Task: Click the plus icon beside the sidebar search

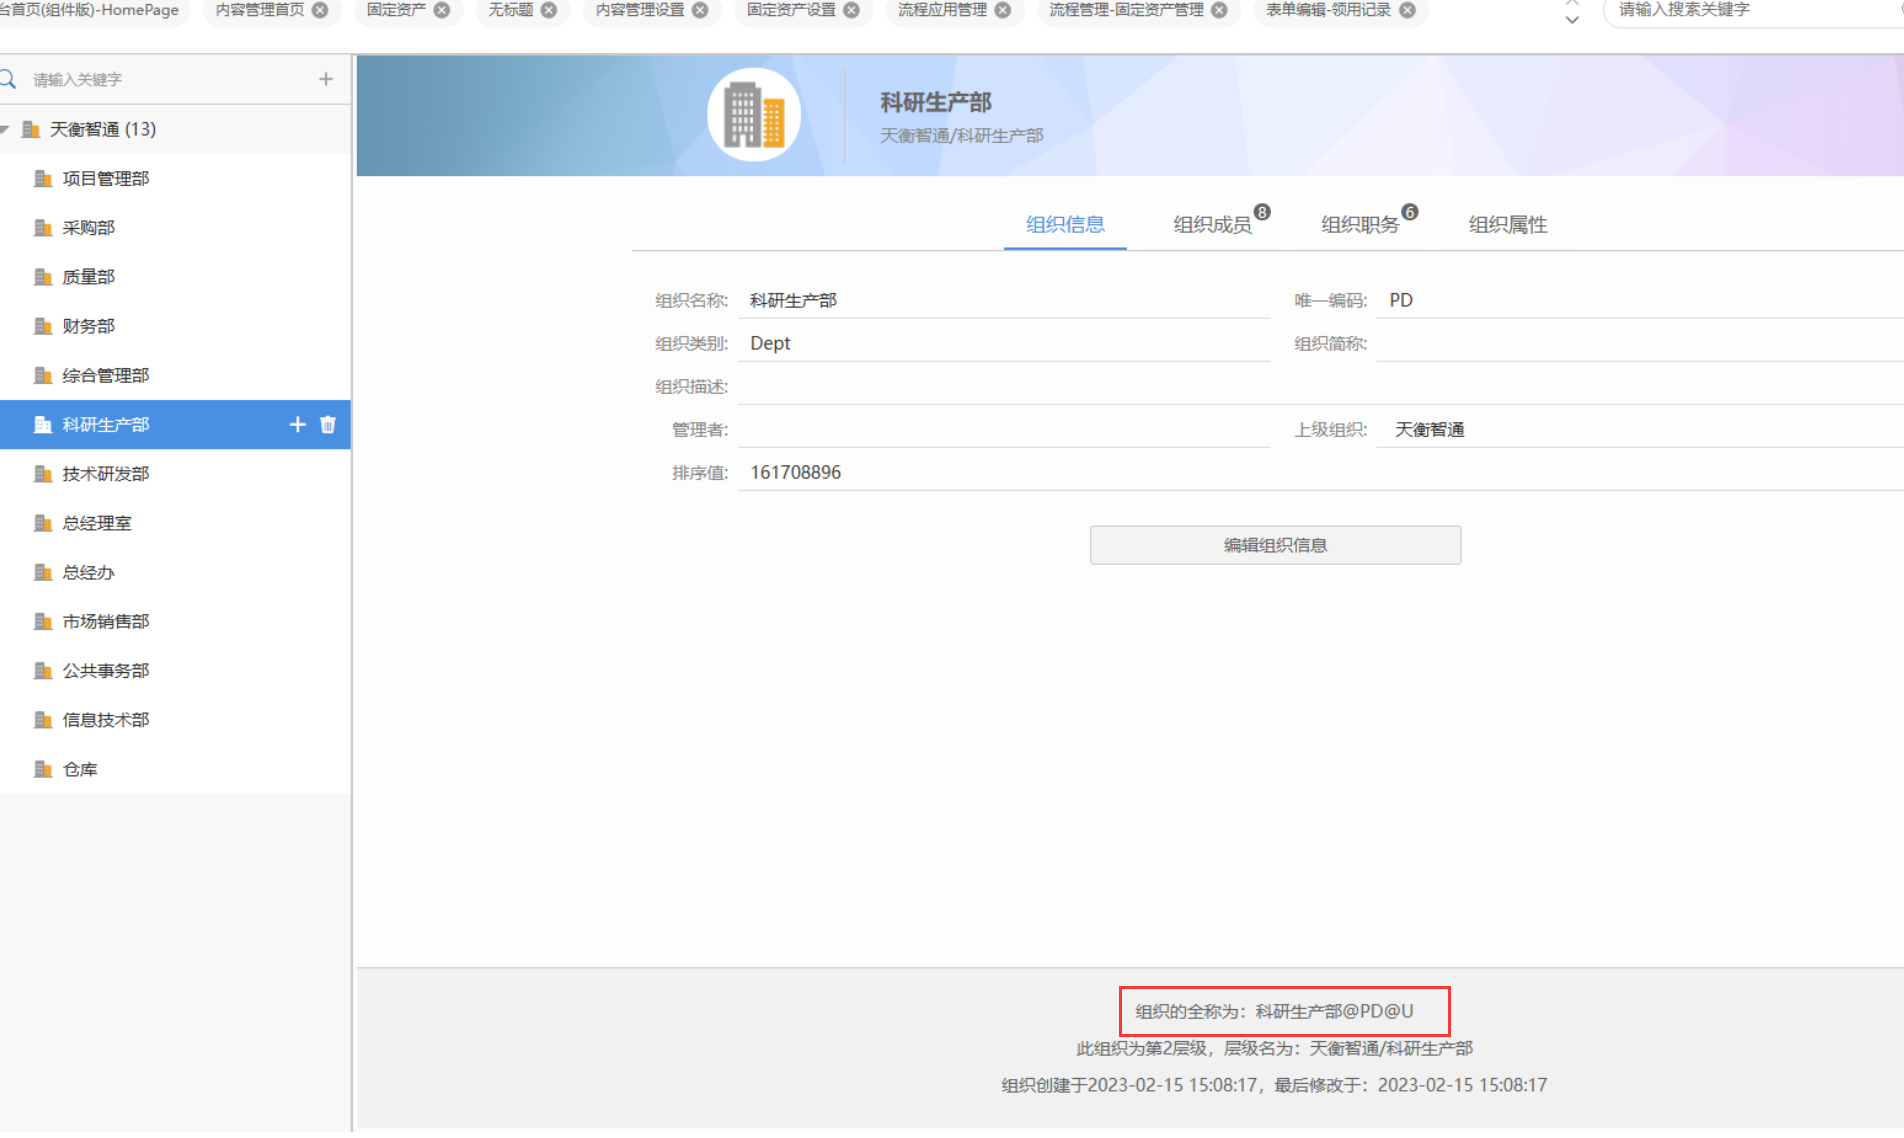Action: (326, 79)
